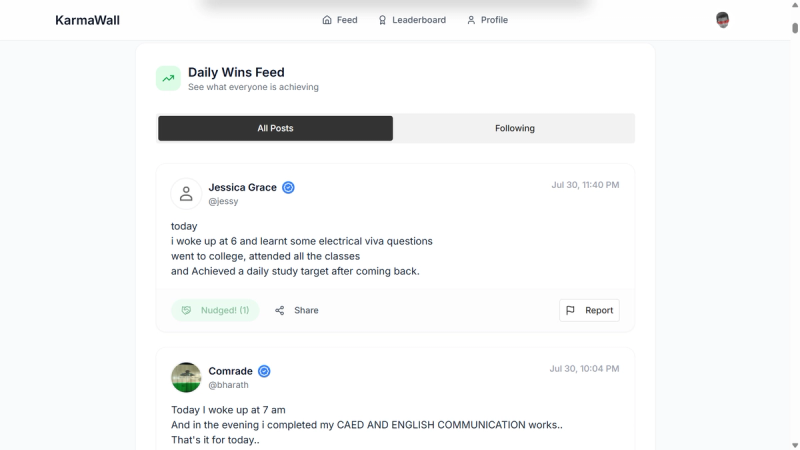The image size is (800, 450).
Task: Click the share icon on Jessica's post
Action: click(280, 310)
